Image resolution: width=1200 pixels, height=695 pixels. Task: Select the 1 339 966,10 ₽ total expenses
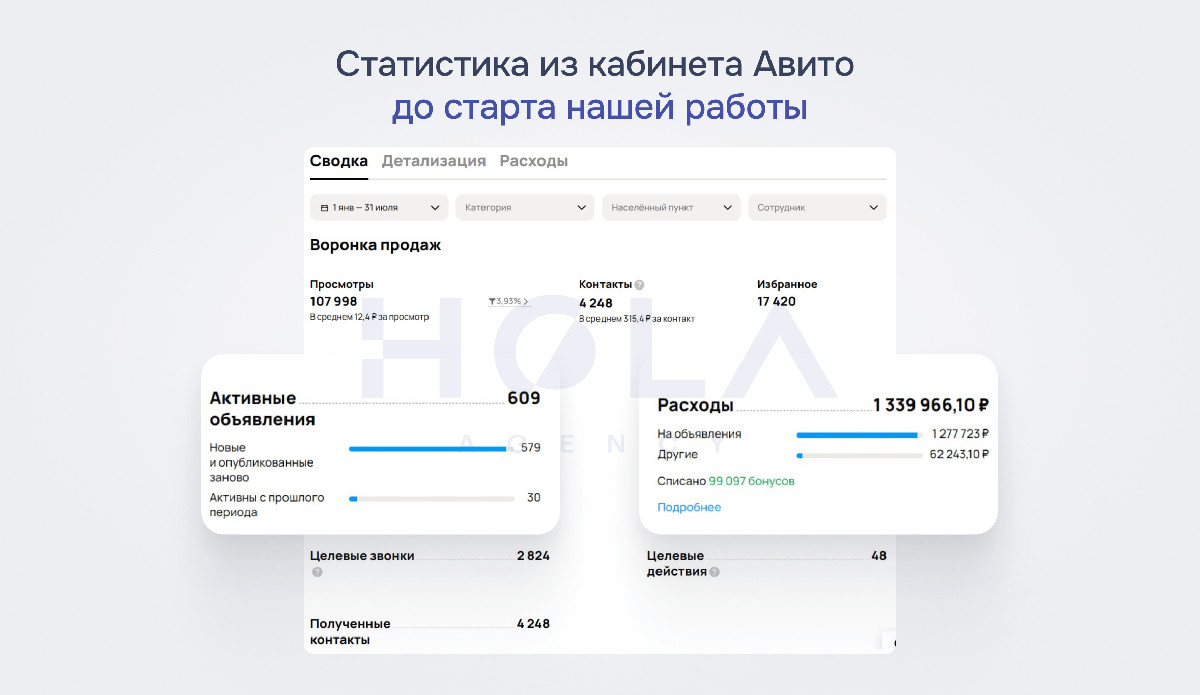(931, 405)
